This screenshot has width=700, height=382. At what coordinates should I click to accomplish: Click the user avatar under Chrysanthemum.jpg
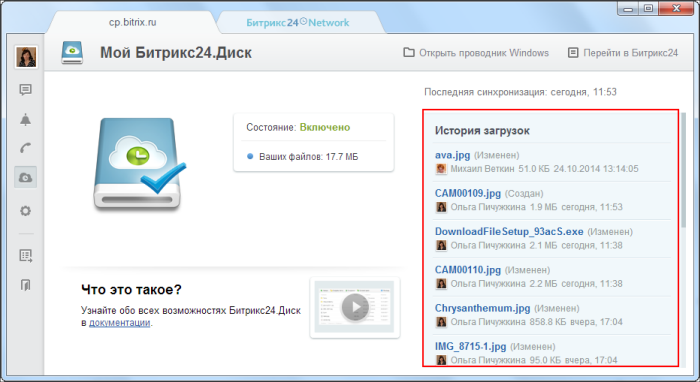click(441, 322)
